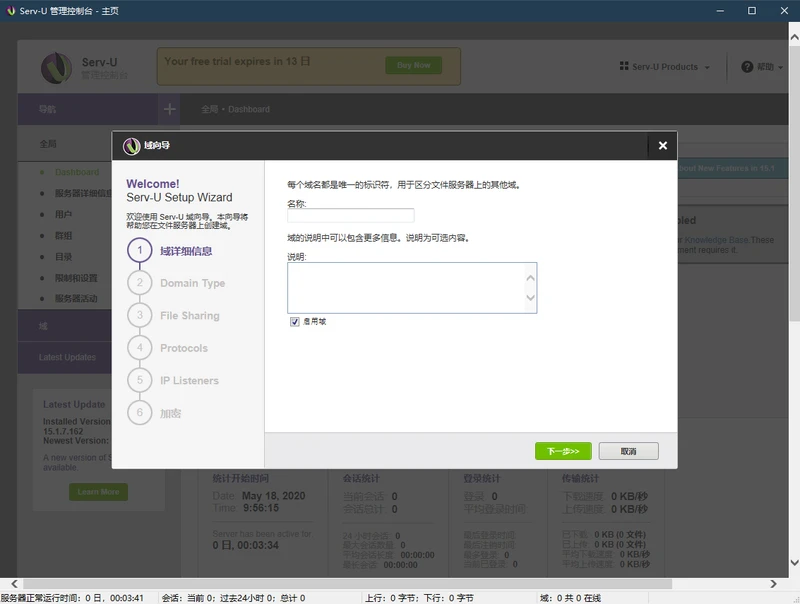The image size is (800, 604).
Task: Select step 1 circle in wizard
Action: [x=139, y=250]
